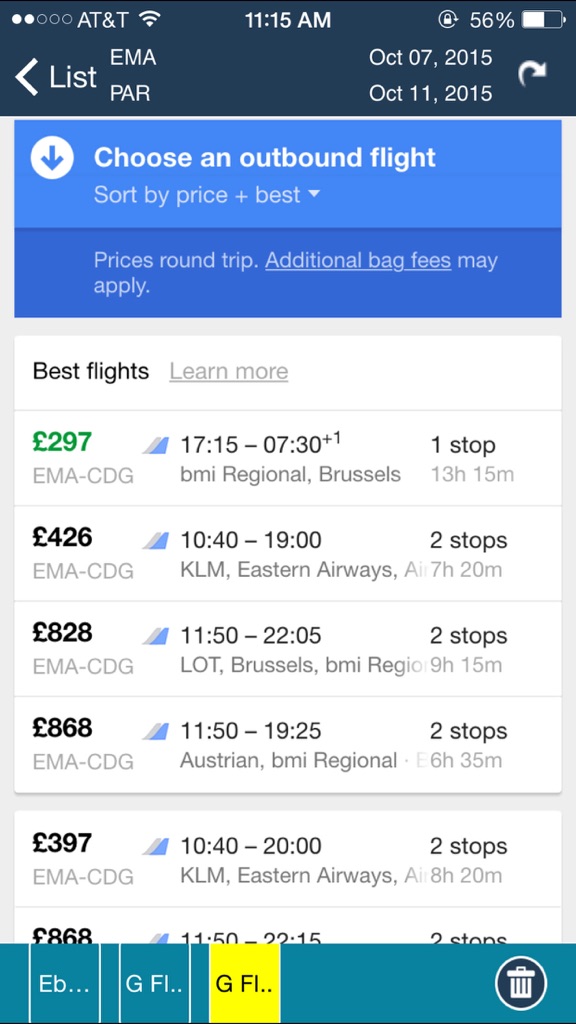Open the Additional bag fees link
Image resolution: width=576 pixels, height=1024 pixels.
coord(358,261)
